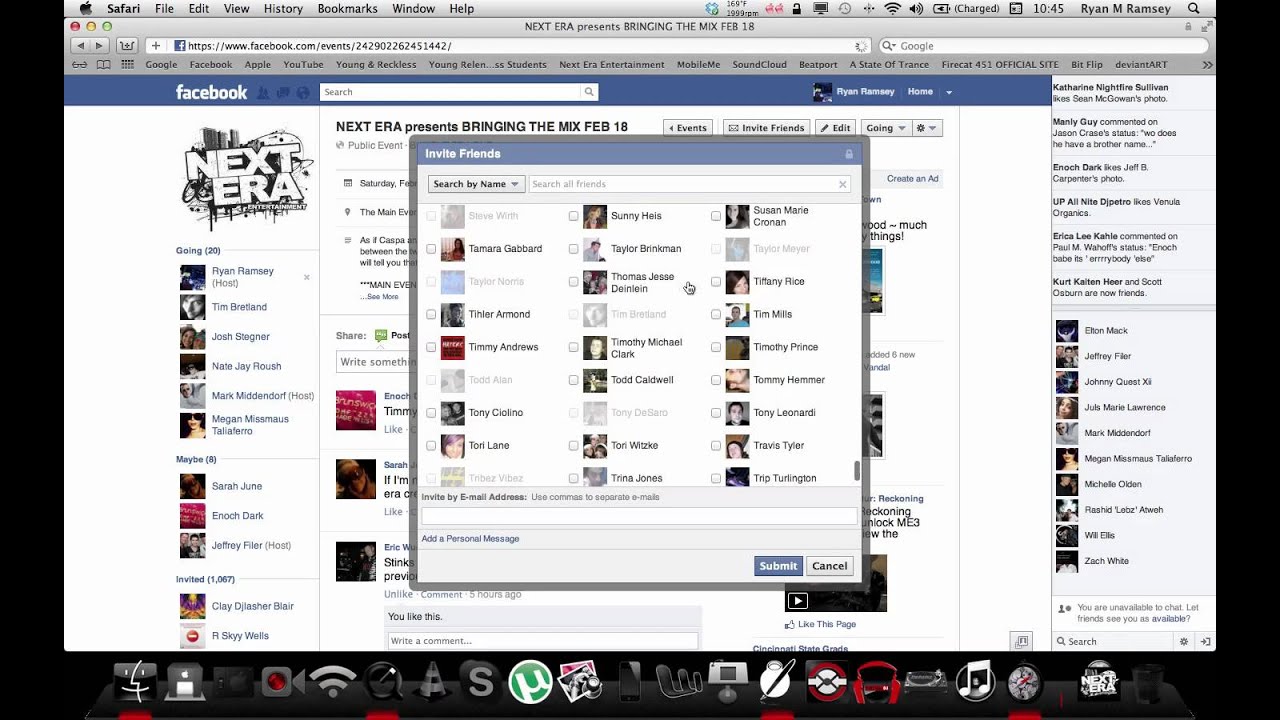Screen dimensions: 1280x720
Task: Open Wi-Fi status in menu bar
Action: coord(892,9)
